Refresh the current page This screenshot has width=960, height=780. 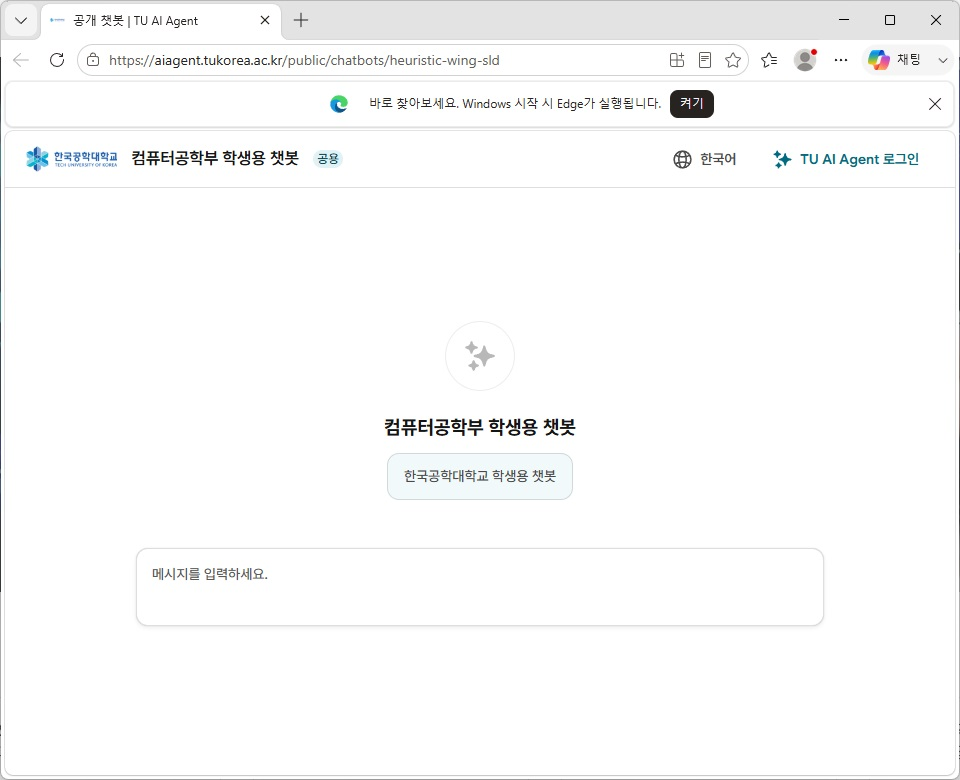[x=57, y=60]
